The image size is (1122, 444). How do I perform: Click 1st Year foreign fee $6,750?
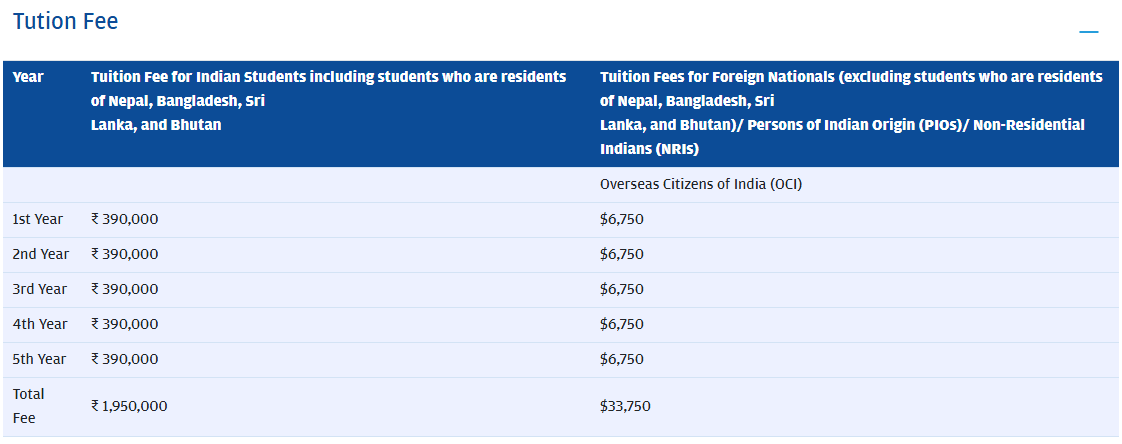(x=622, y=219)
